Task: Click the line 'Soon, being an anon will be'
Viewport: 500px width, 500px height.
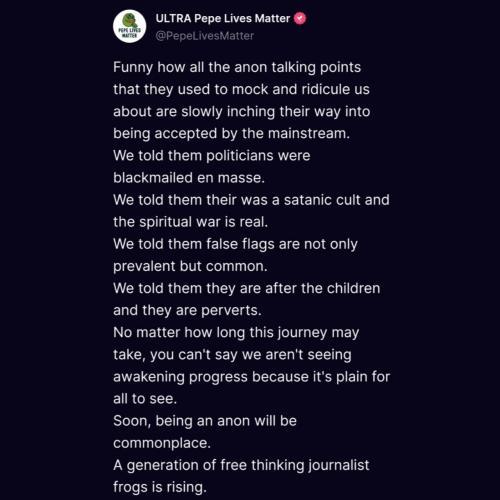Action: point(205,421)
